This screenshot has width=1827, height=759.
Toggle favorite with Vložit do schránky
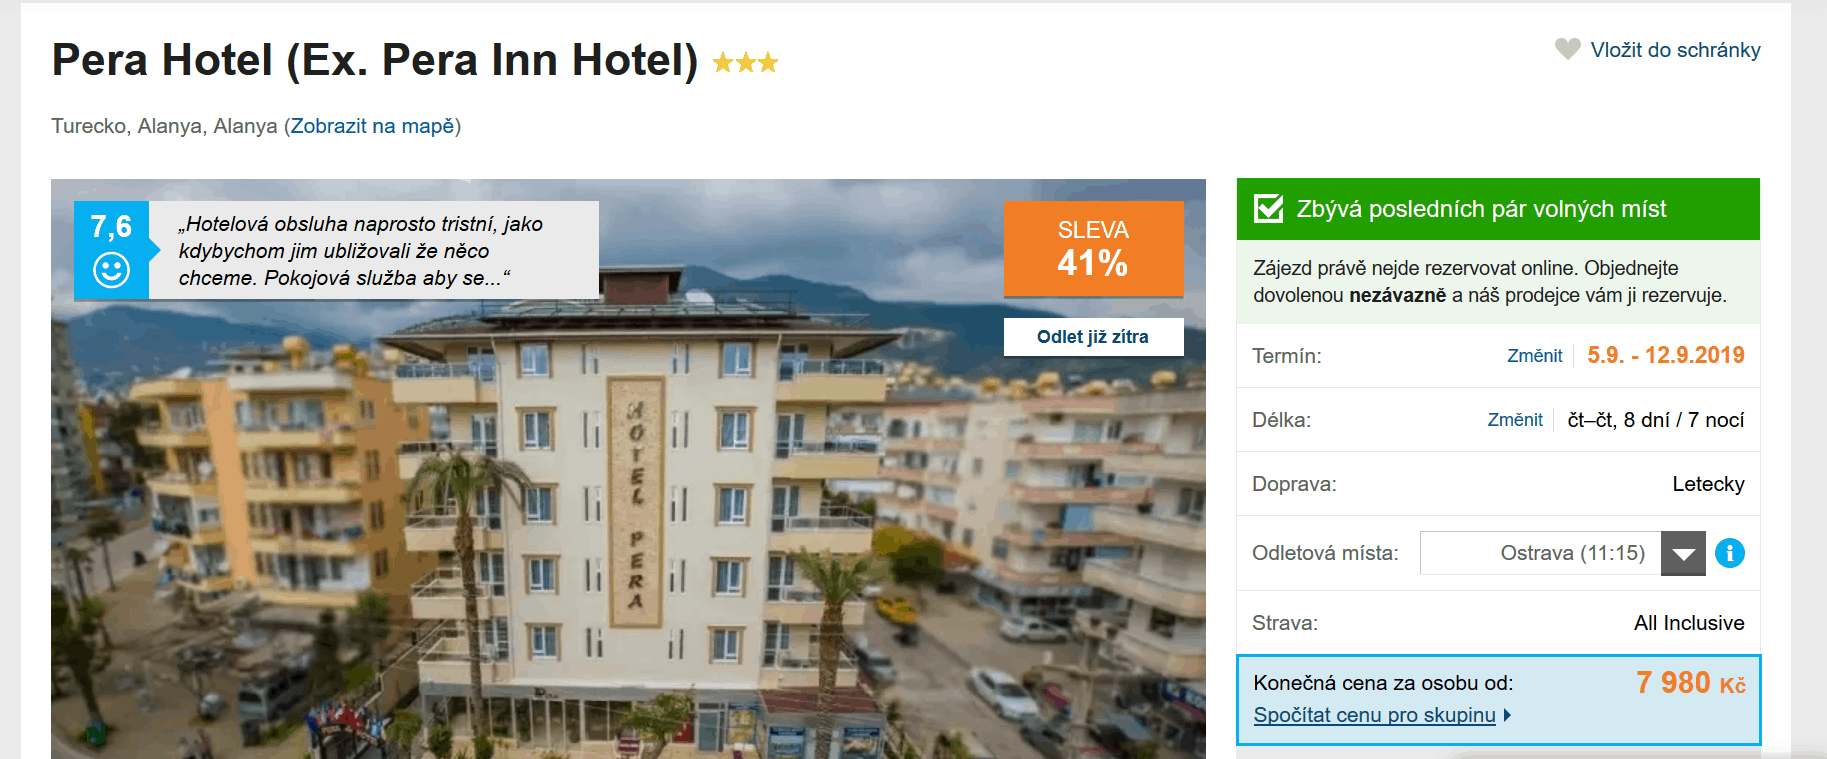(1671, 49)
